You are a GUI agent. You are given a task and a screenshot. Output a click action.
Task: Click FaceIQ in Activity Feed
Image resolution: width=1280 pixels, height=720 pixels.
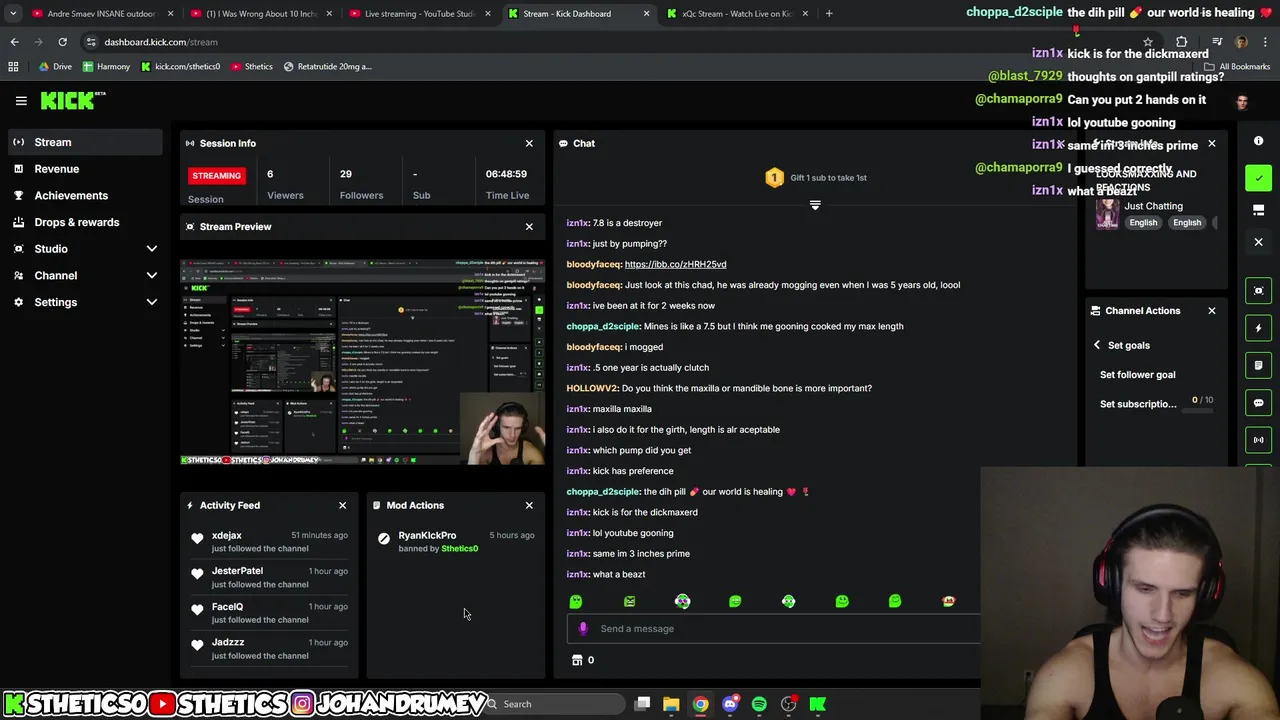pos(227,607)
